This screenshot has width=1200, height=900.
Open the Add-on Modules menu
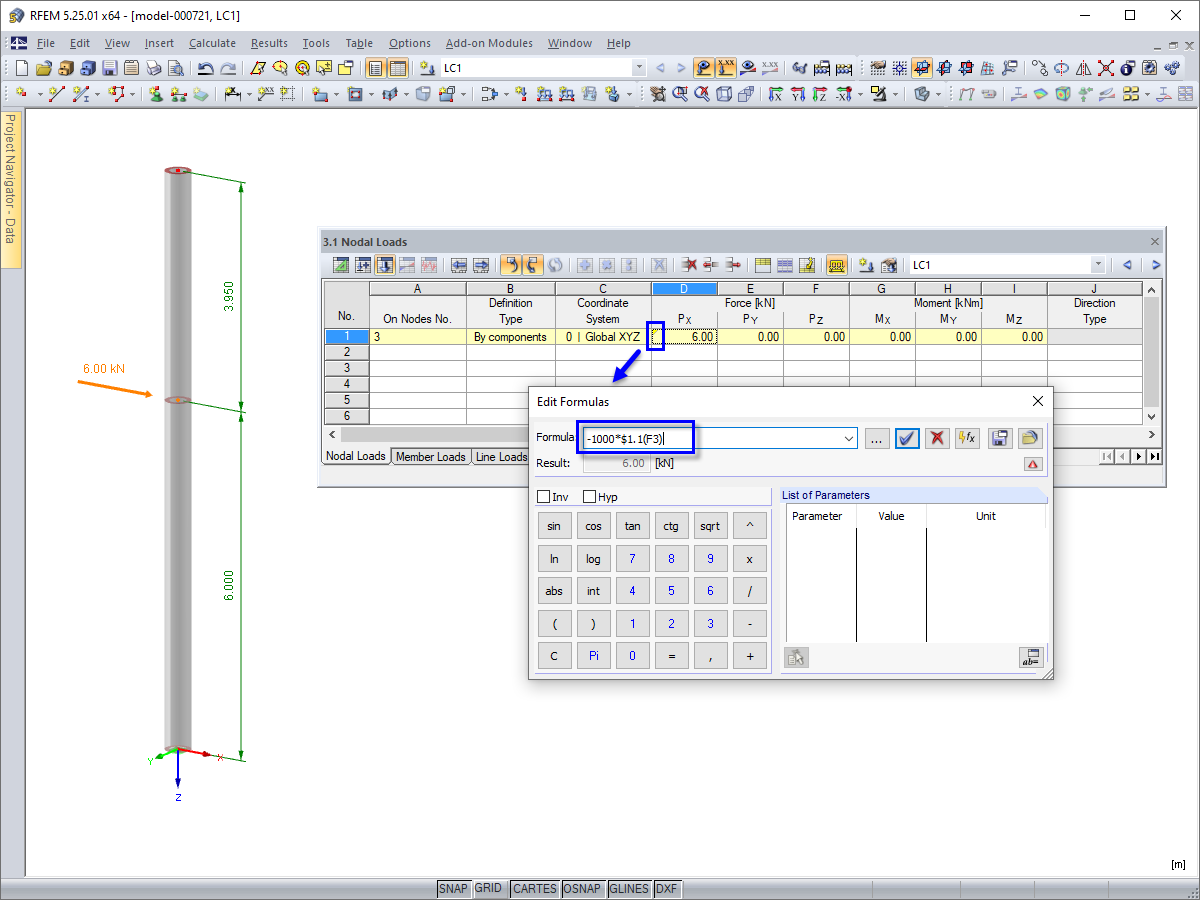(489, 43)
